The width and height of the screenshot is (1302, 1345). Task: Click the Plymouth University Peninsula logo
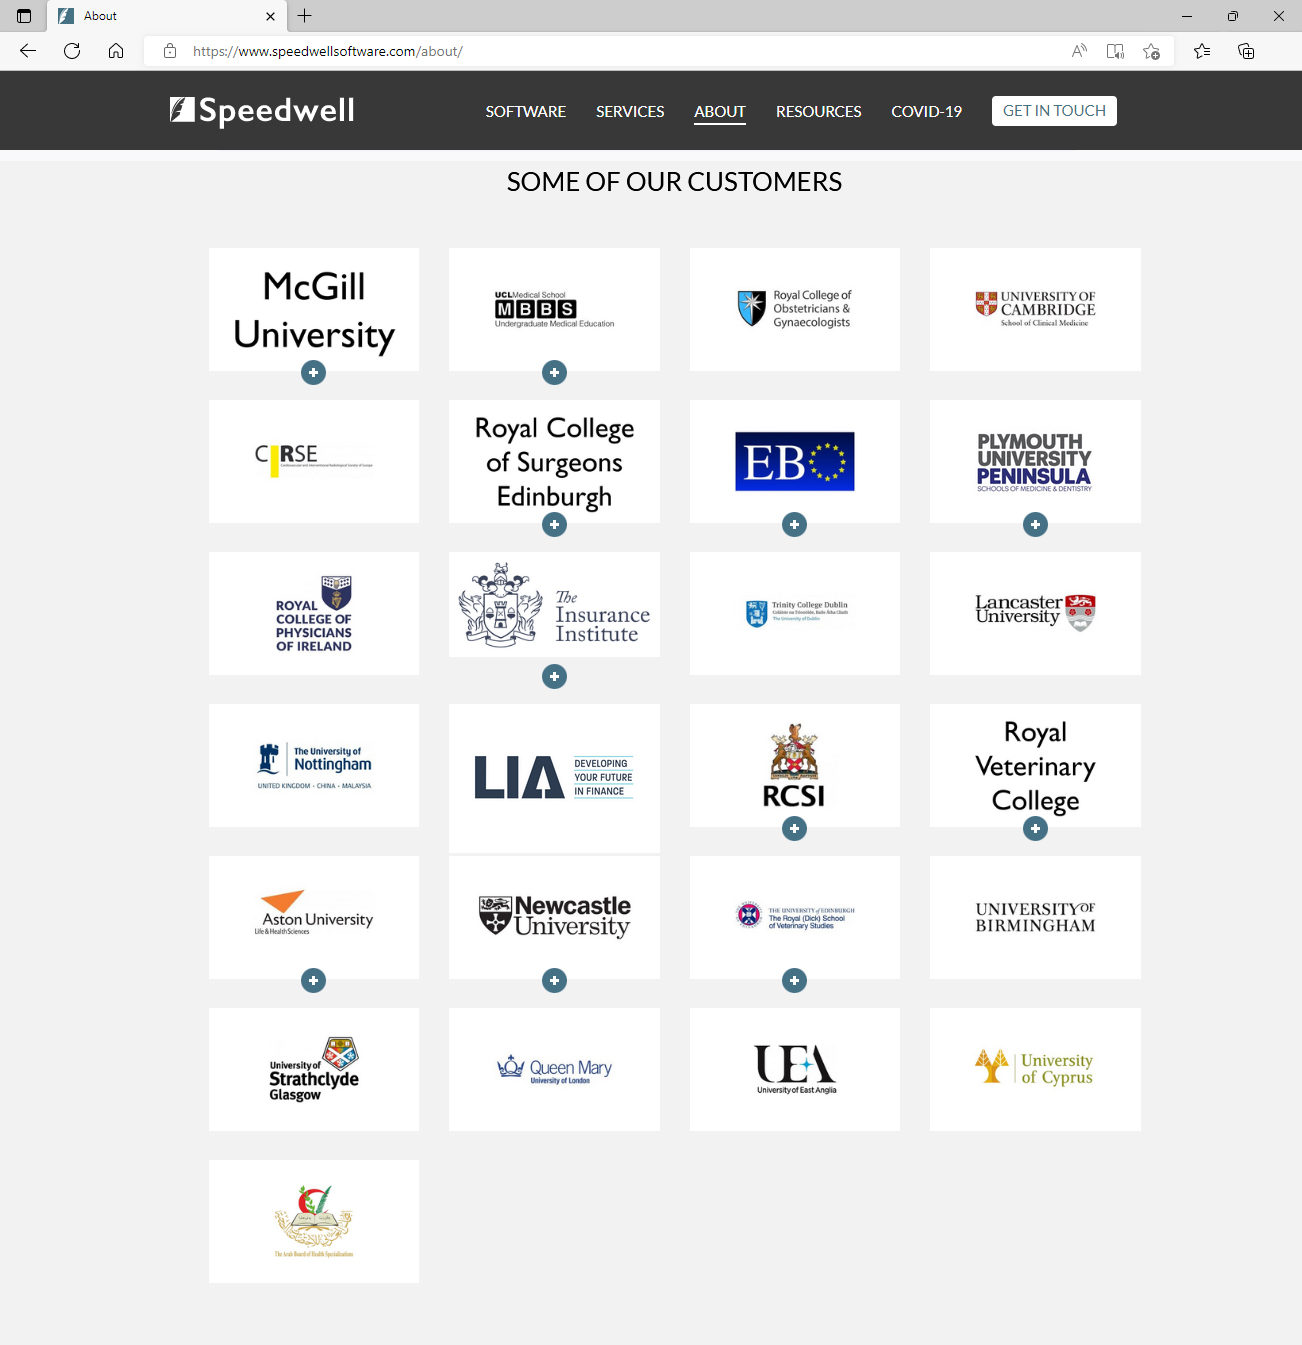1035,462
